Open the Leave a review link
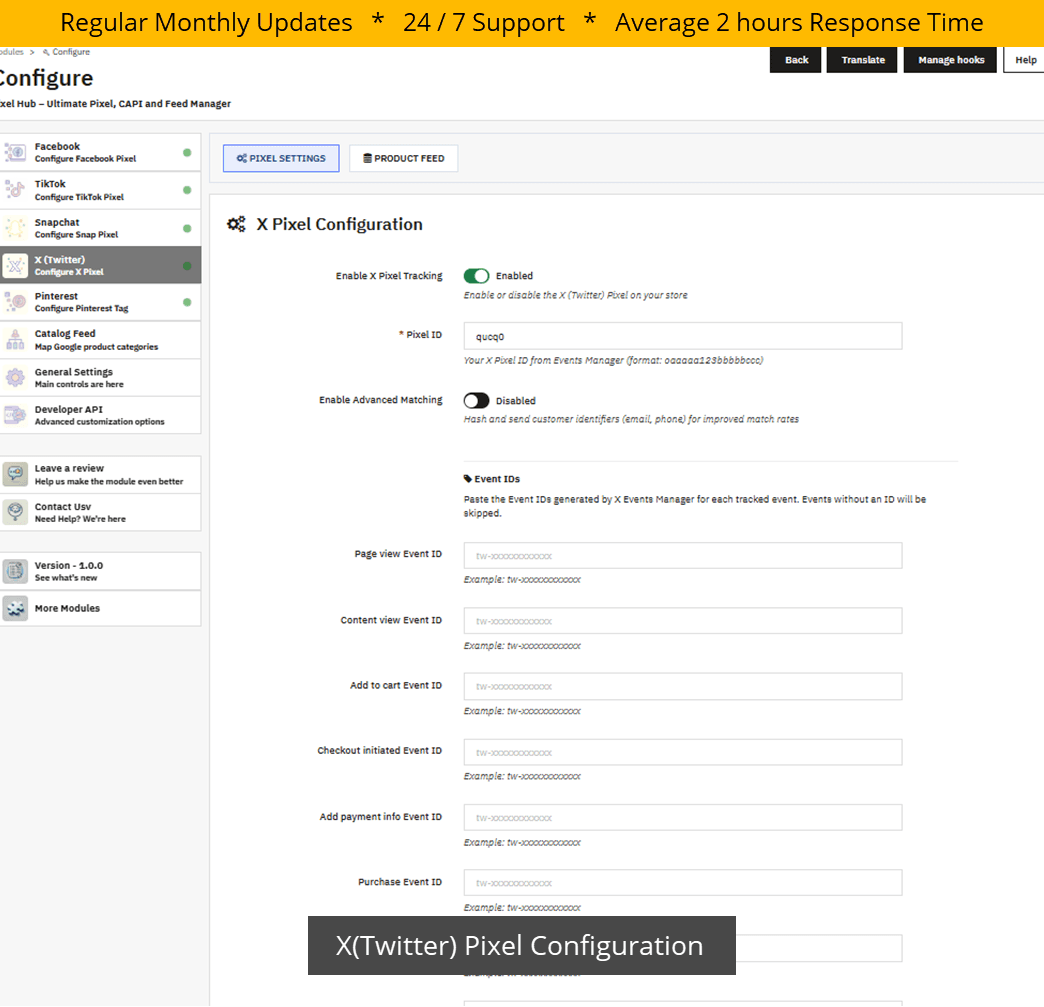The width and height of the screenshot is (1044, 1007). pos(101,474)
